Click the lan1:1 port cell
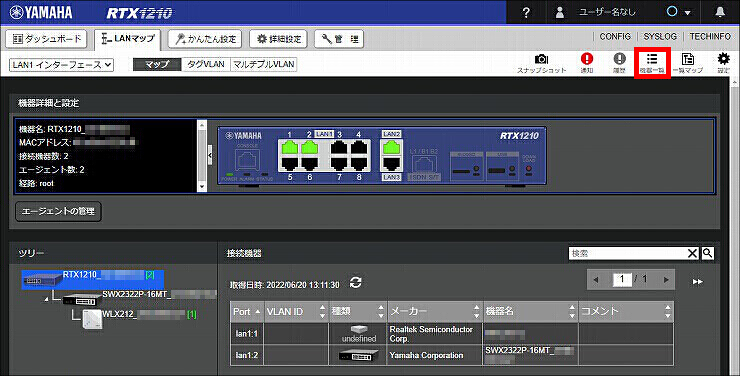This screenshot has height=376, width=740. [x=247, y=333]
